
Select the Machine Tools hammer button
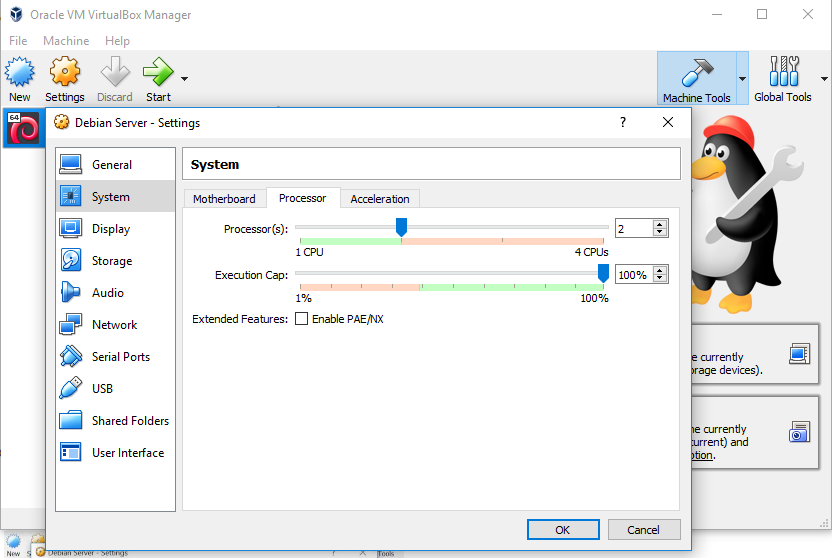697,79
